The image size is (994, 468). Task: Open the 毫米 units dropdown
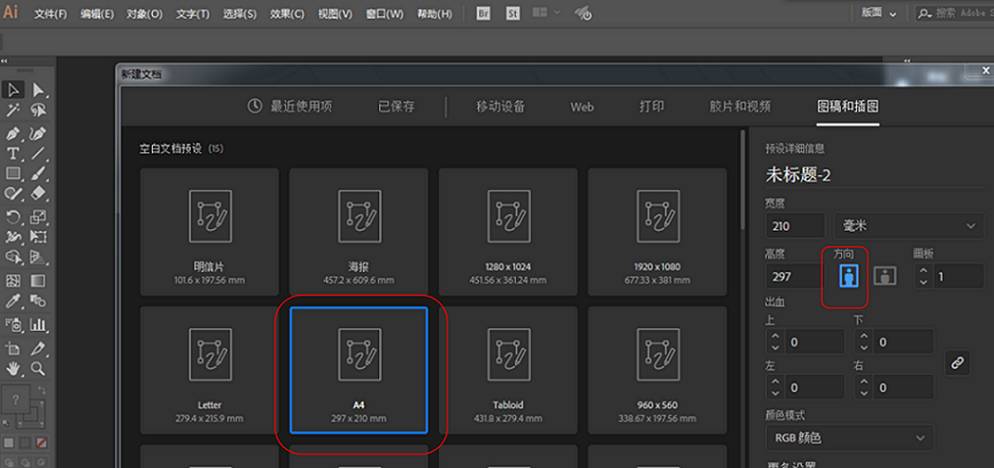[910, 226]
